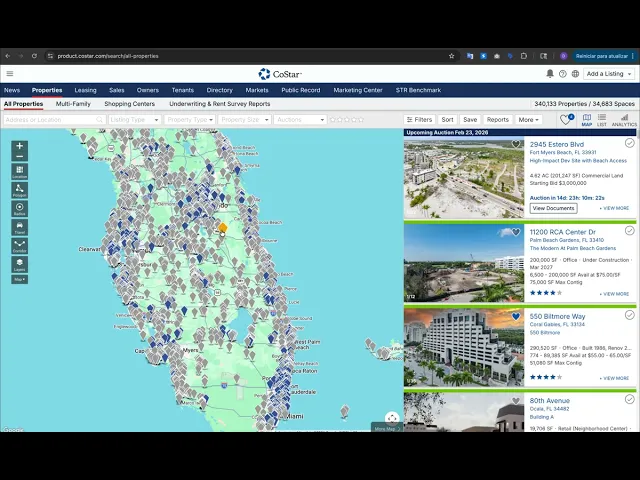Screen dimensions: 640x480
Task: Open the Map type dropdown
Action: [x=20, y=280]
